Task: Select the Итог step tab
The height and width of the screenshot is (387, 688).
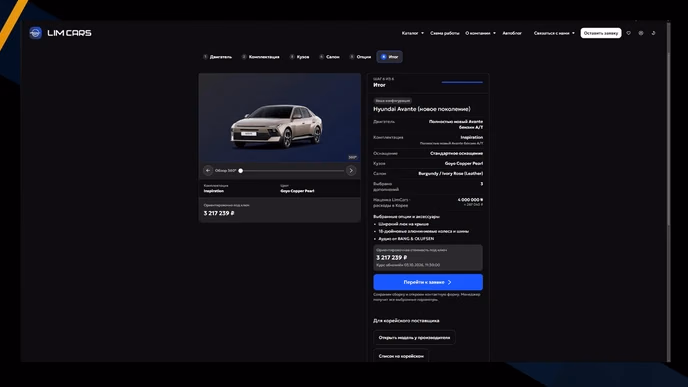Action: (390, 57)
